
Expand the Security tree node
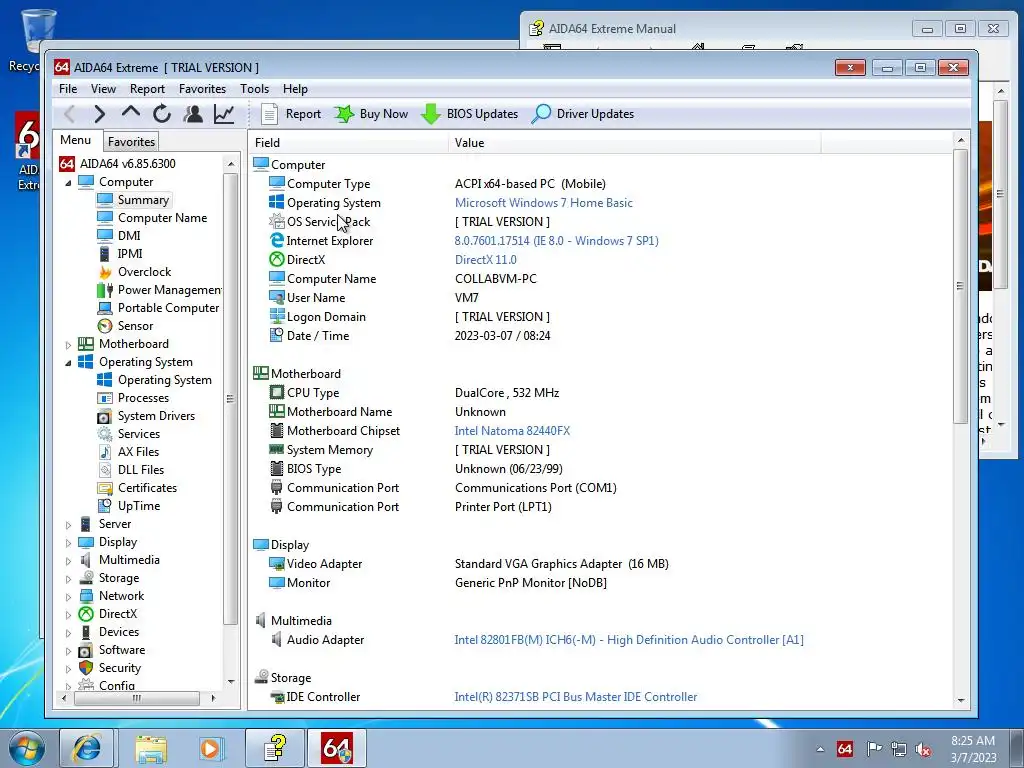(x=69, y=669)
